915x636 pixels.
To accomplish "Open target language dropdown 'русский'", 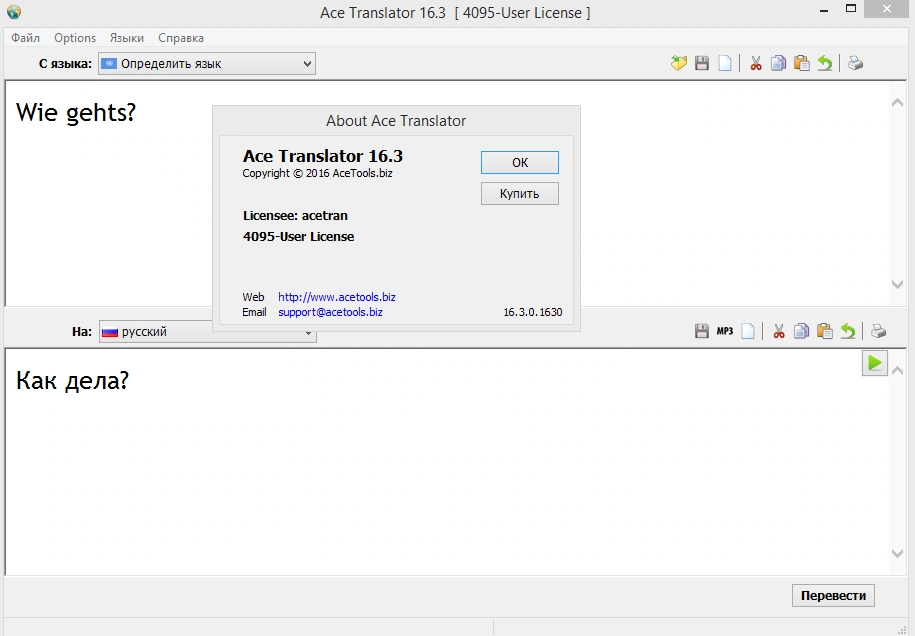I will click(208, 331).
